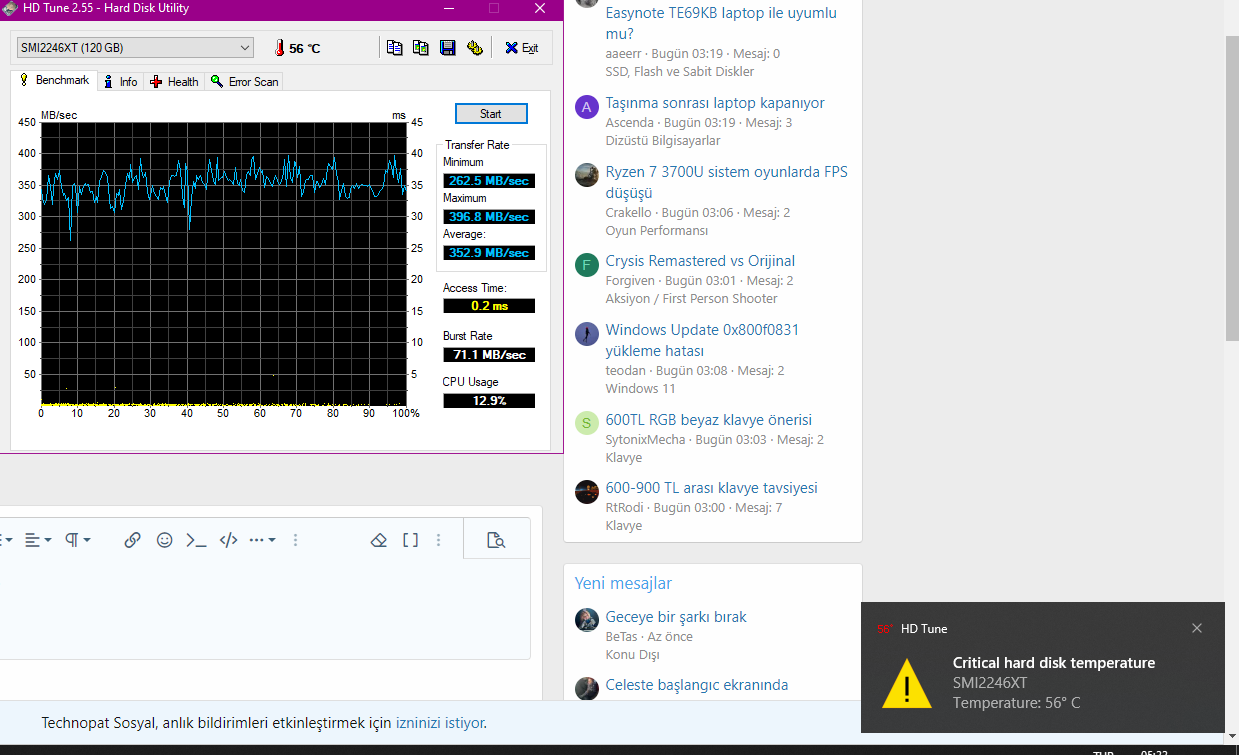Click vertical dots after brackets icon in editor
Viewport: 1239px width, 755px height.
438,540
